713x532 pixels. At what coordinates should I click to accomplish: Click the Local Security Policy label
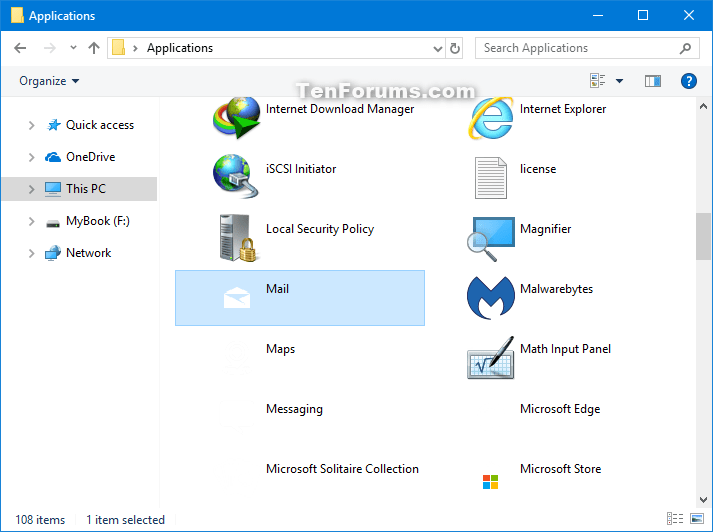(320, 229)
